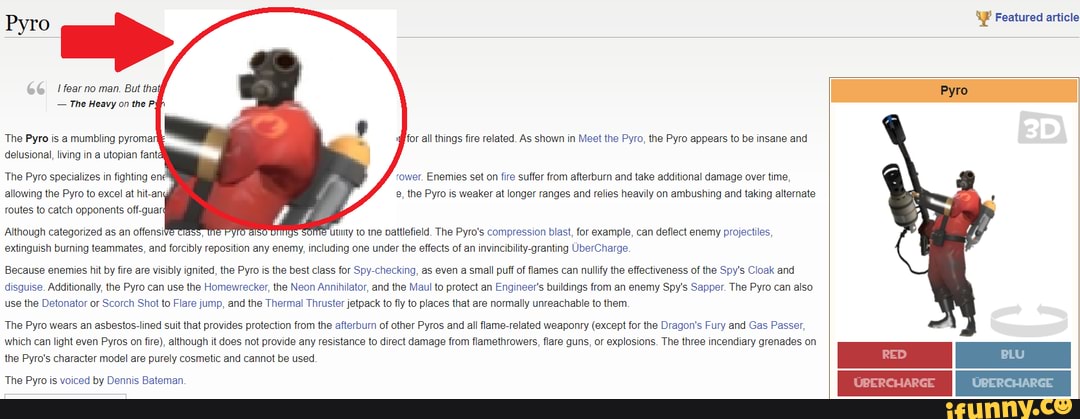Click the Featured article trophy icon
The height and width of the screenshot is (419, 1080).
[983, 17]
